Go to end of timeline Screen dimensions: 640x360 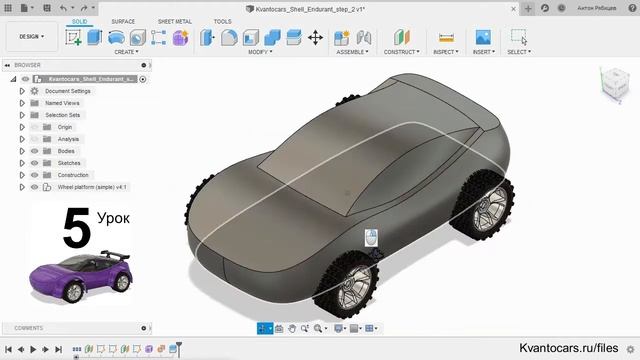click(x=59, y=349)
